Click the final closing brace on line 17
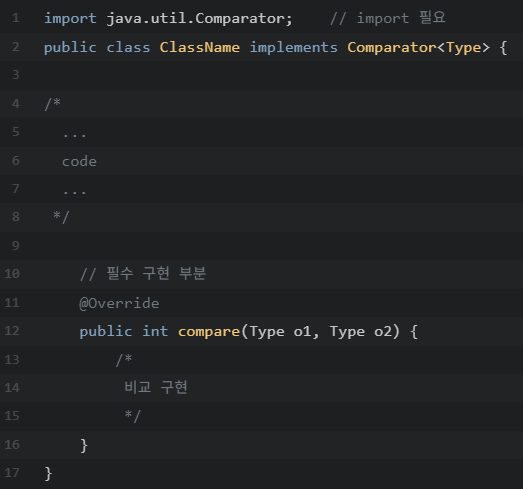The height and width of the screenshot is (489, 523). tap(48, 474)
